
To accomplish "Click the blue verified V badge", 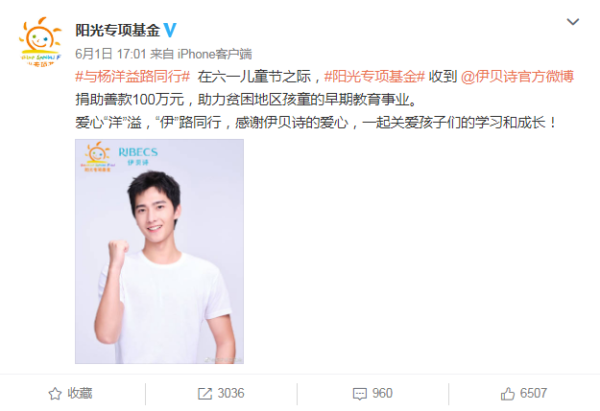I will [170, 30].
